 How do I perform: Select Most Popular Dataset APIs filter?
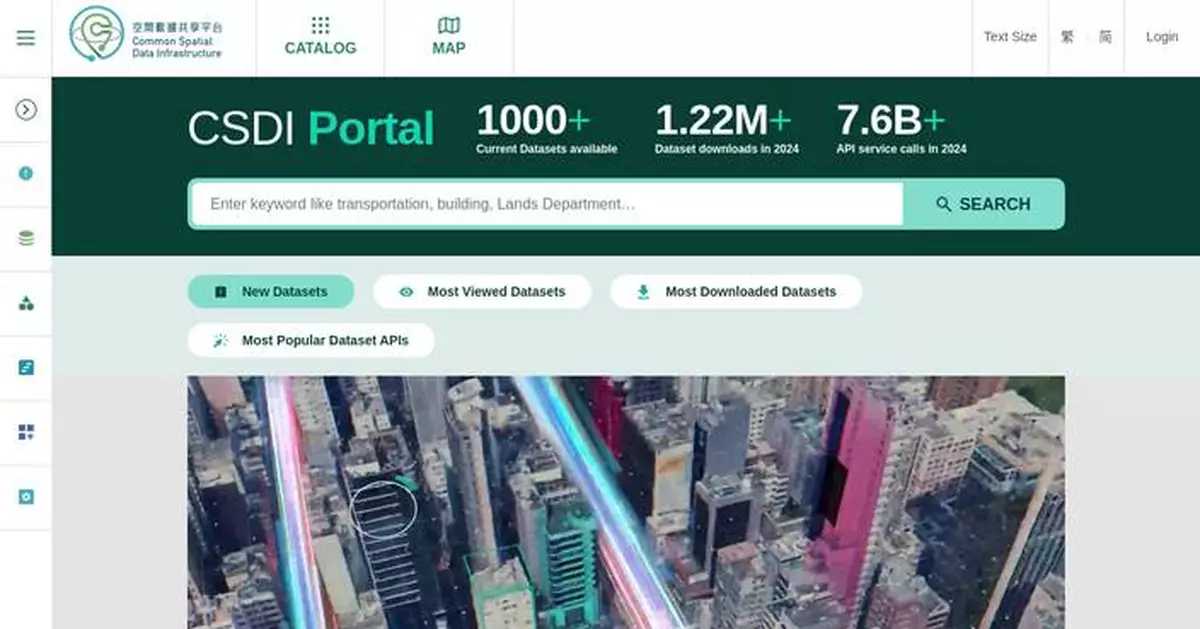click(311, 340)
